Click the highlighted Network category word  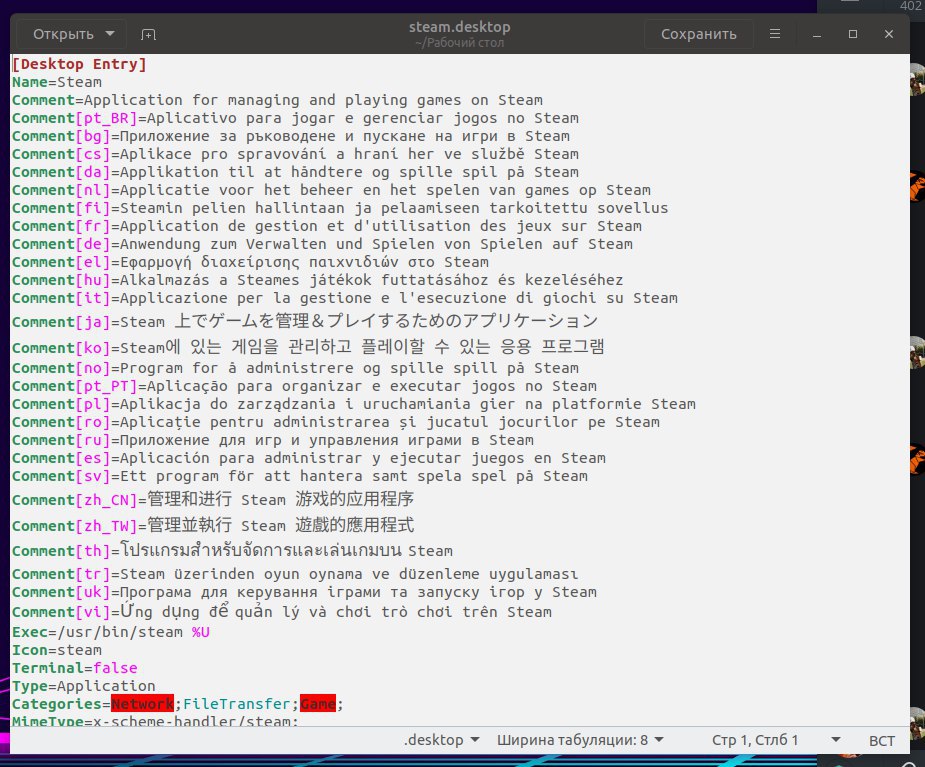(x=142, y=704)
